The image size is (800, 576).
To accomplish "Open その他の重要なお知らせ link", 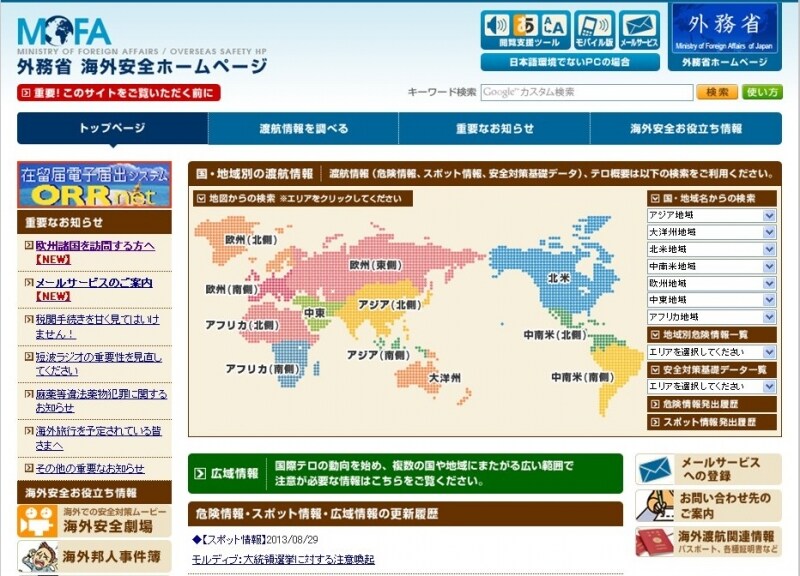I will coord(90,468).
